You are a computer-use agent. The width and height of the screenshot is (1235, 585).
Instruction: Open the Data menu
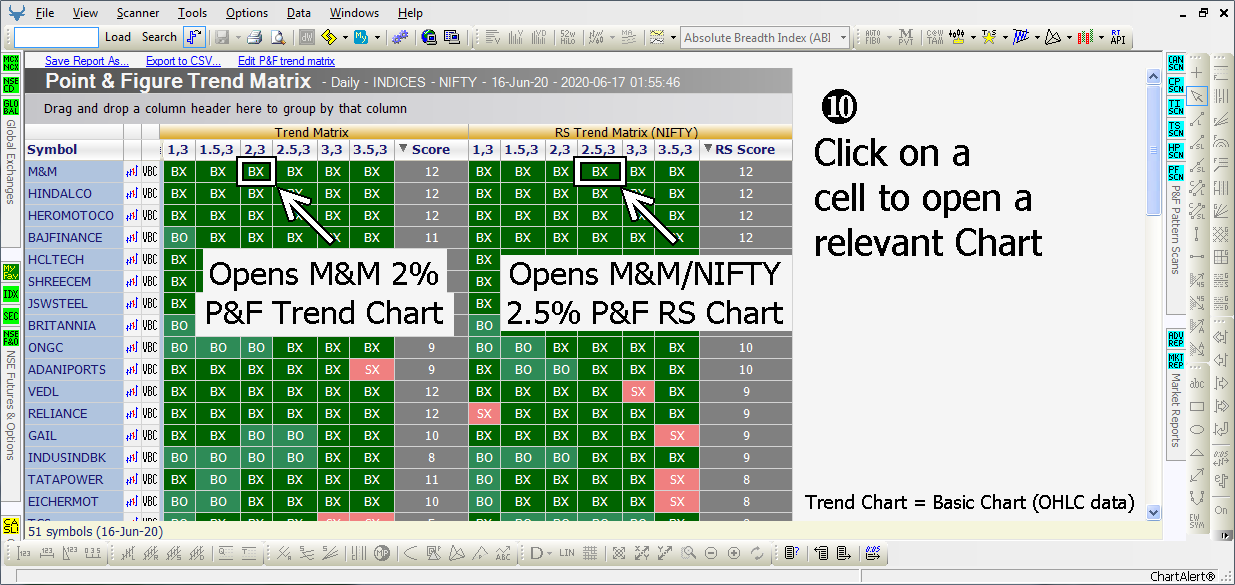click(x=298, y=13)
